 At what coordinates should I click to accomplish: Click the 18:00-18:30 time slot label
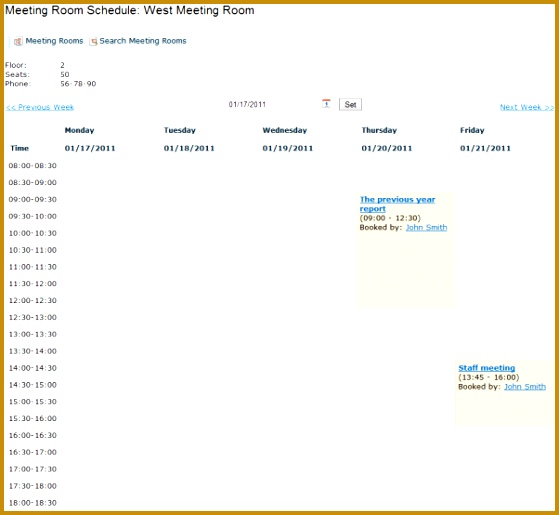pyautogui.click(x=32, y=503)
